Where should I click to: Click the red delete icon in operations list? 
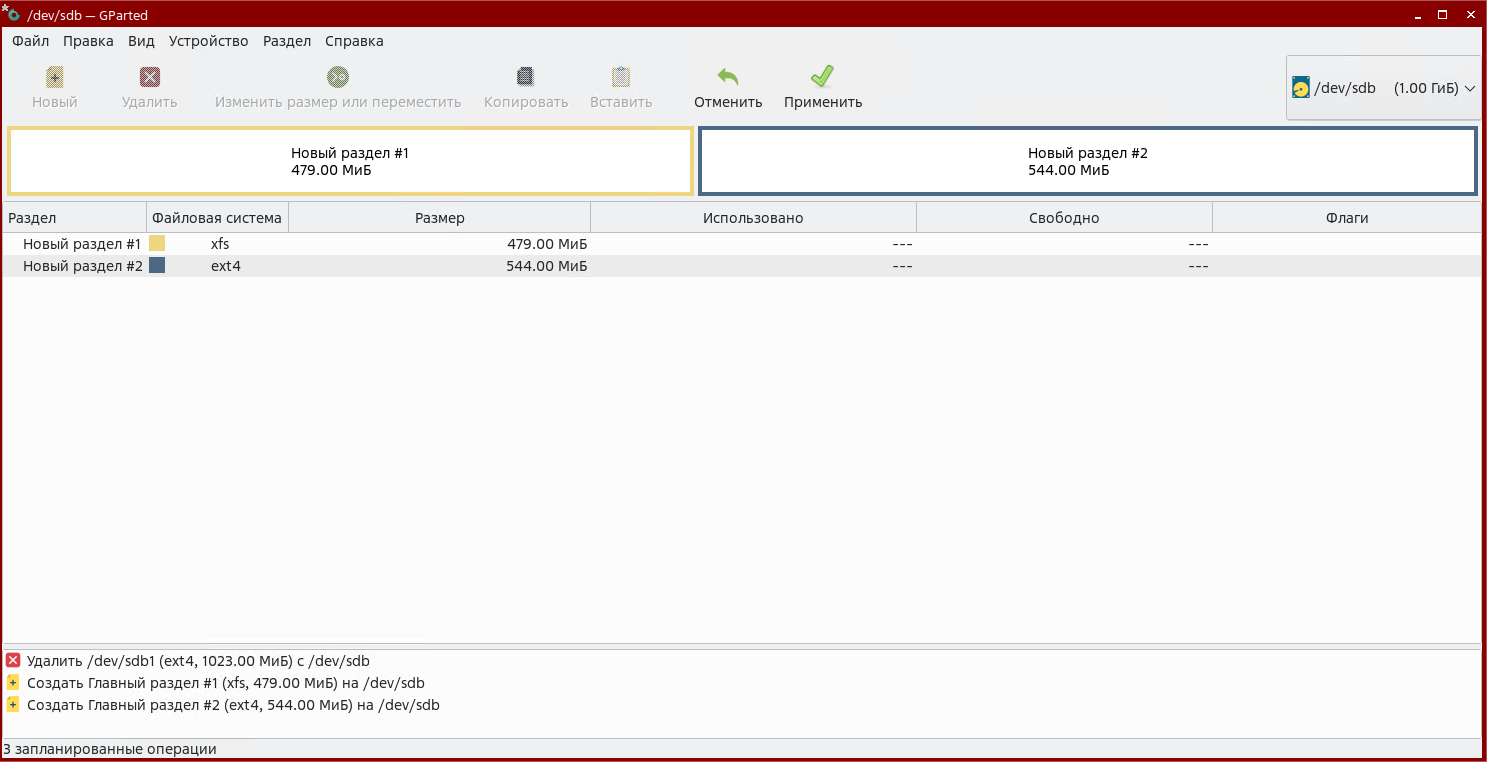[13, 660]
